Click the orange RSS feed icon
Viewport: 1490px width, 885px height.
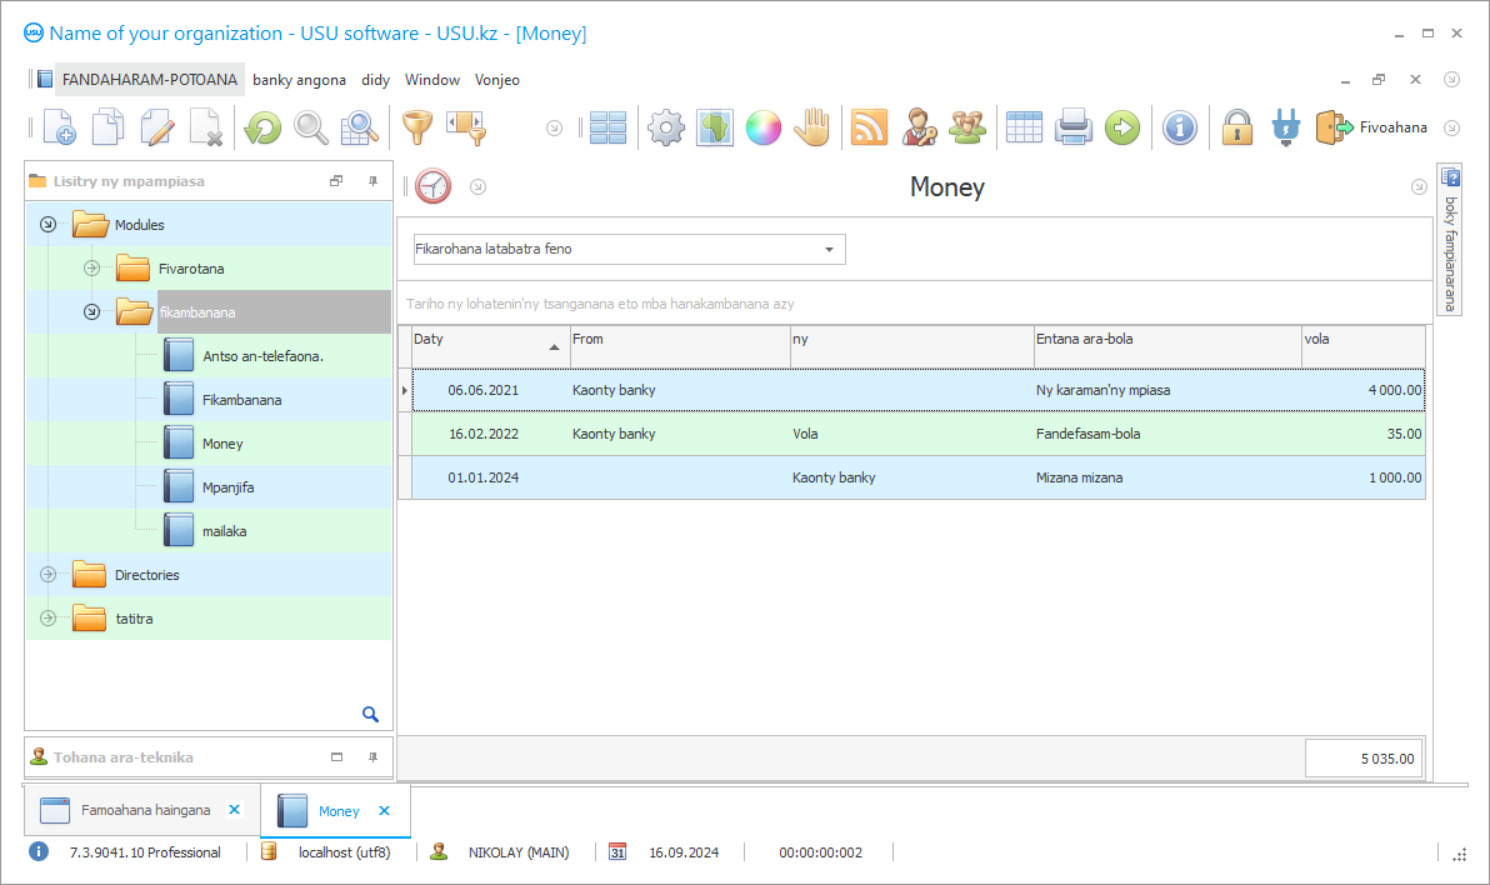(869, 127)
